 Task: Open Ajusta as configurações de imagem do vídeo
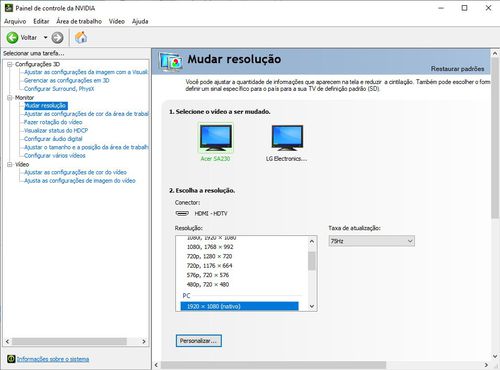tap(80, 181)
